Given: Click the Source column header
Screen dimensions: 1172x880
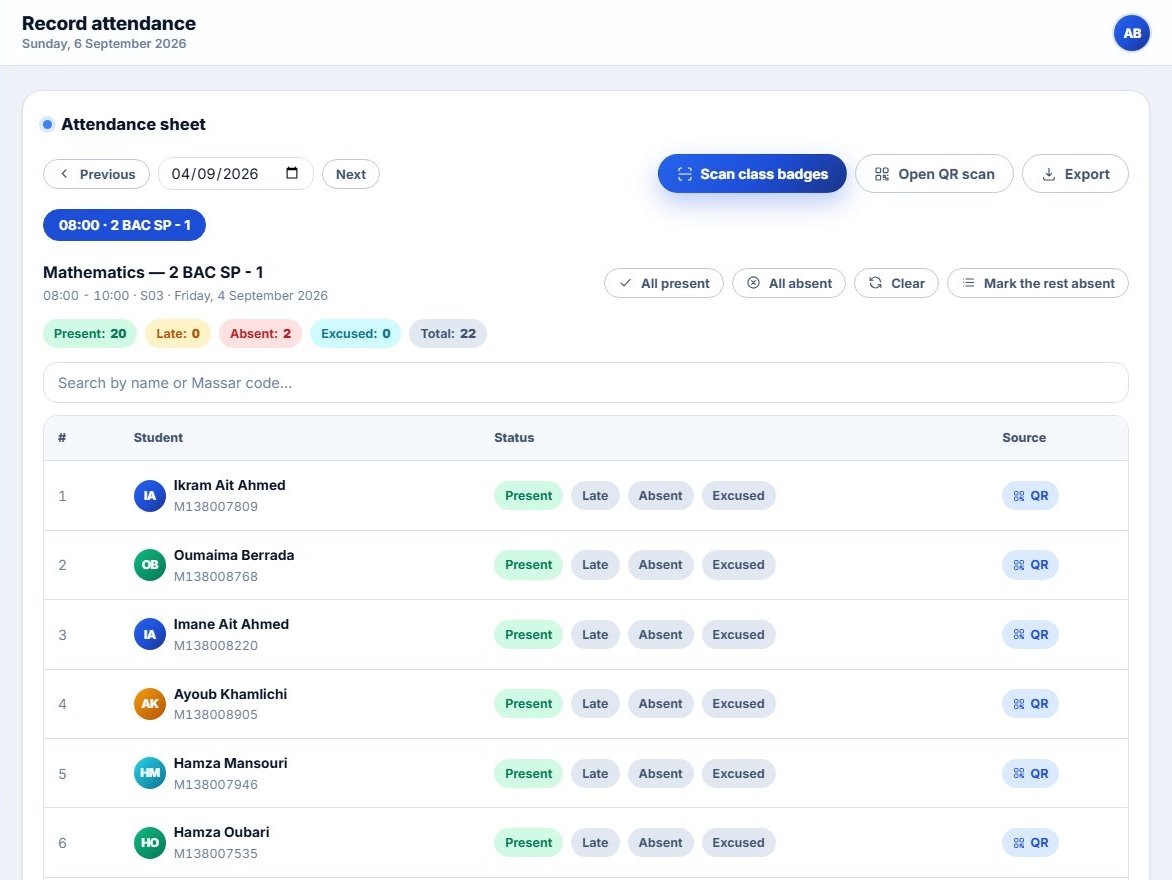Looking at the screenshot, I should 1023,437.
